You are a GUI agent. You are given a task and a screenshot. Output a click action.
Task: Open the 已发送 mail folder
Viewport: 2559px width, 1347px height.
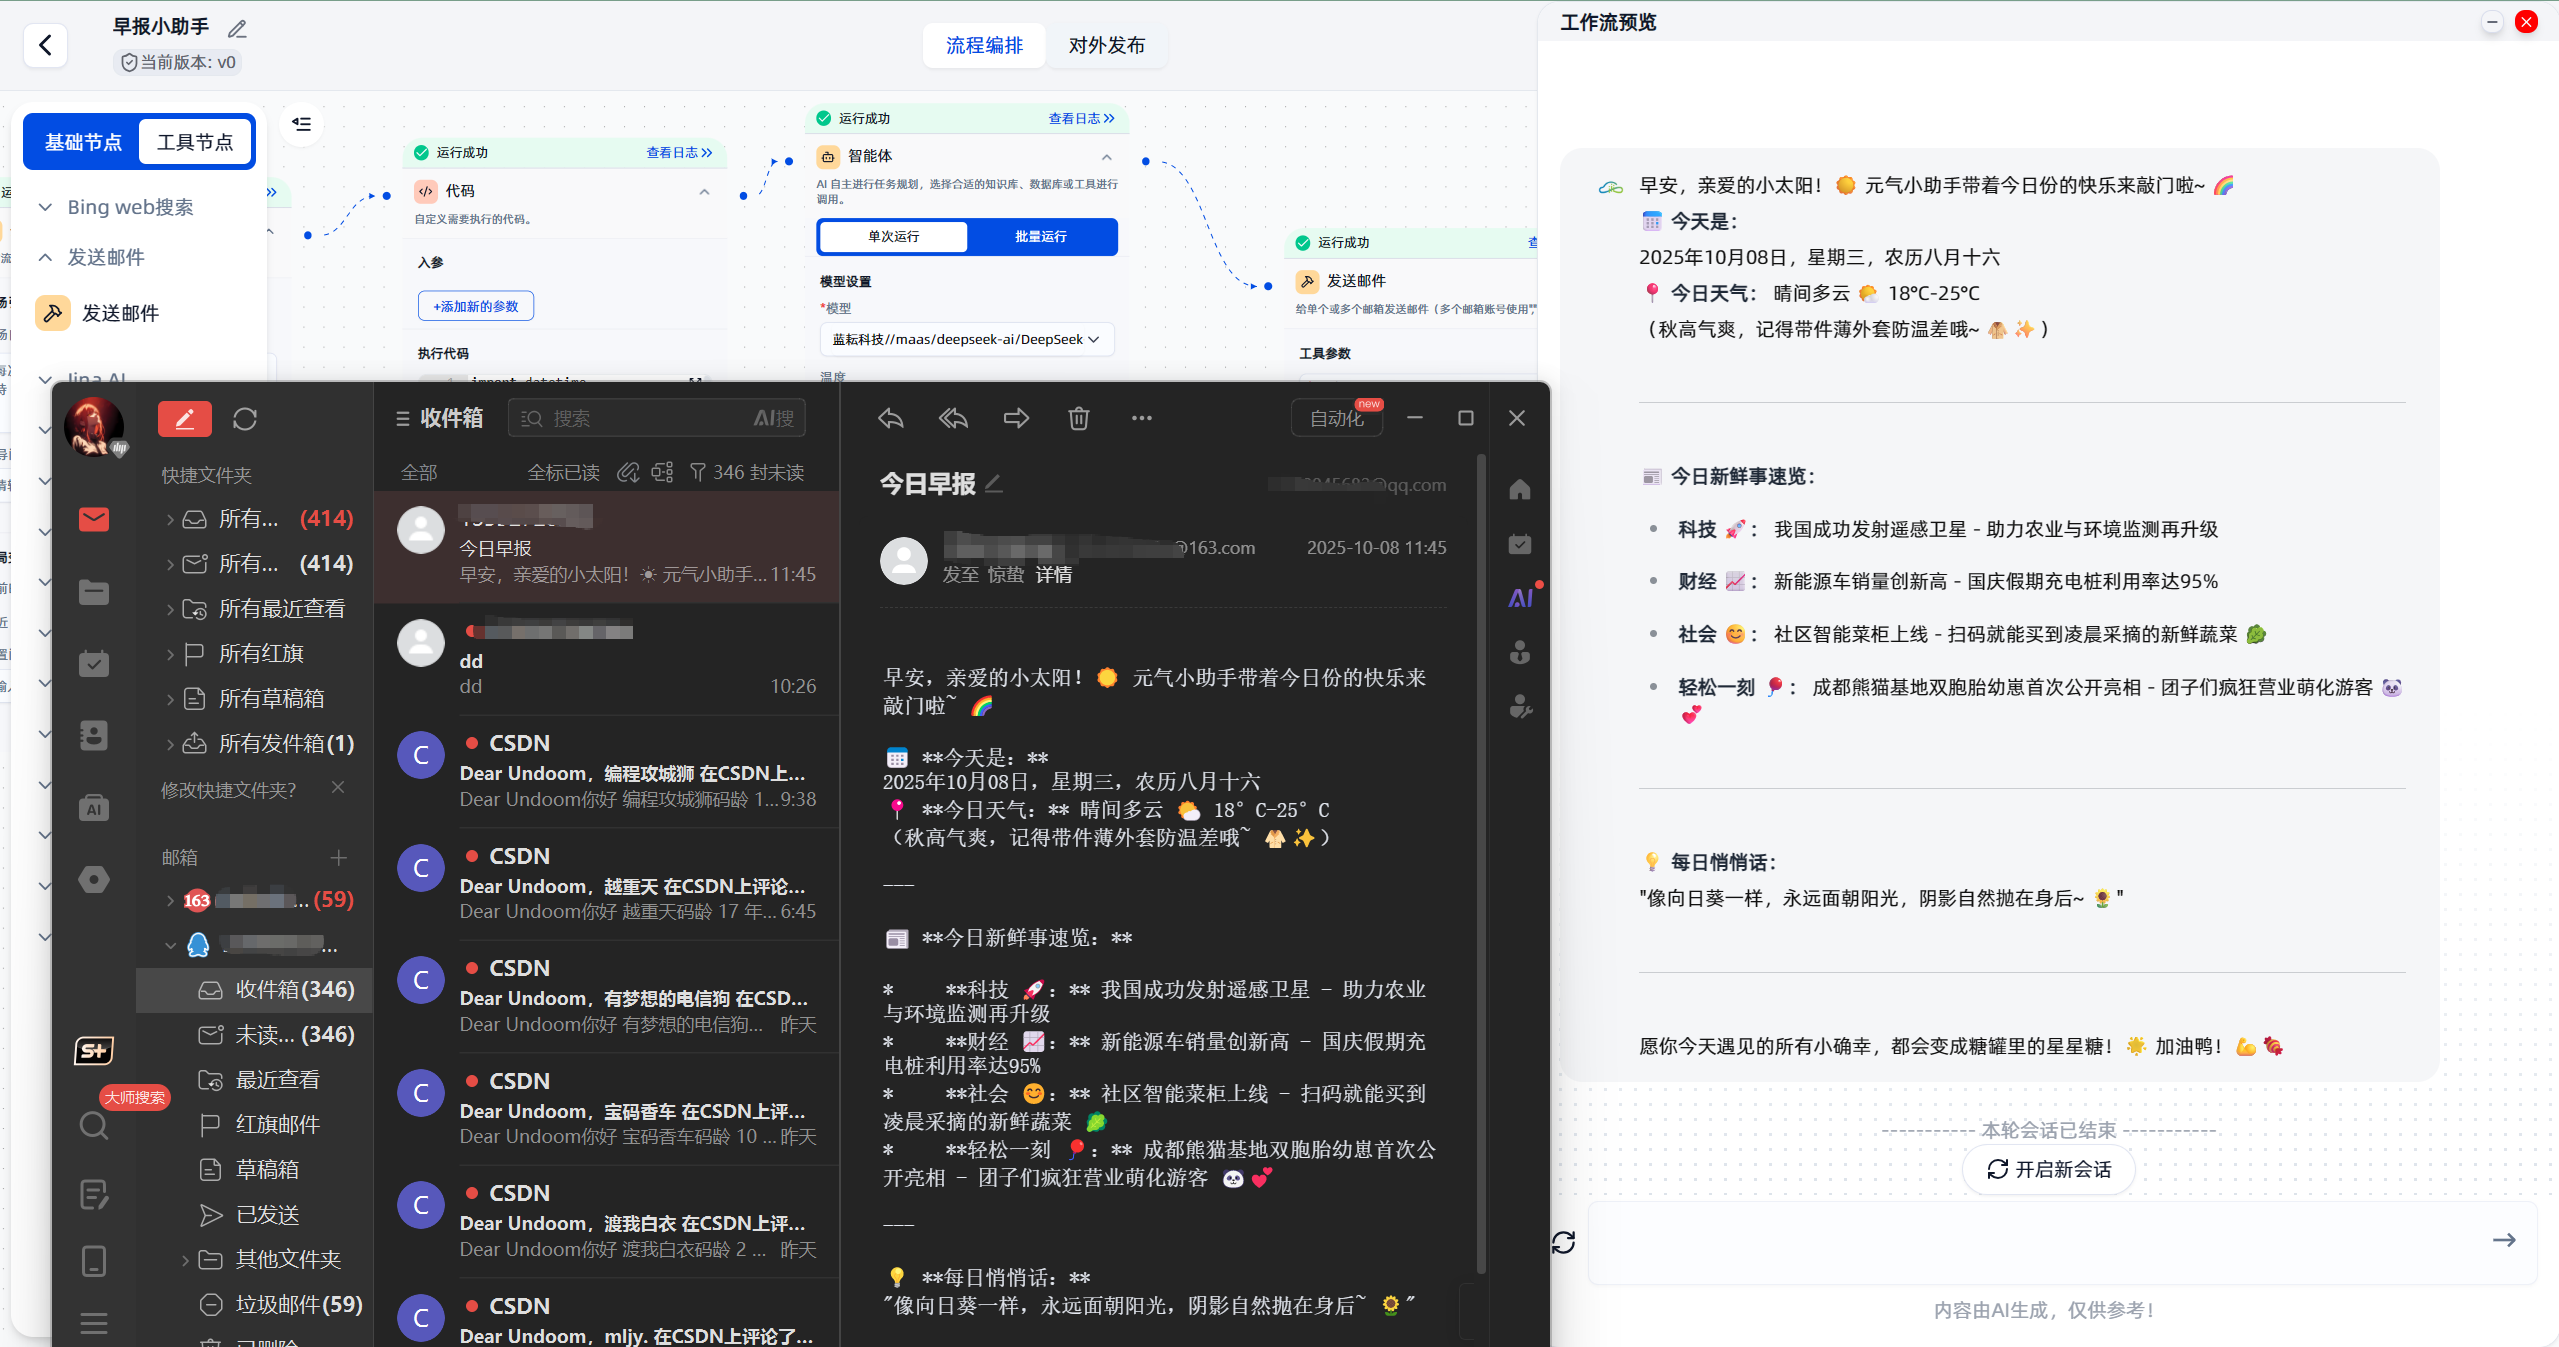(x=267, y=1214)
